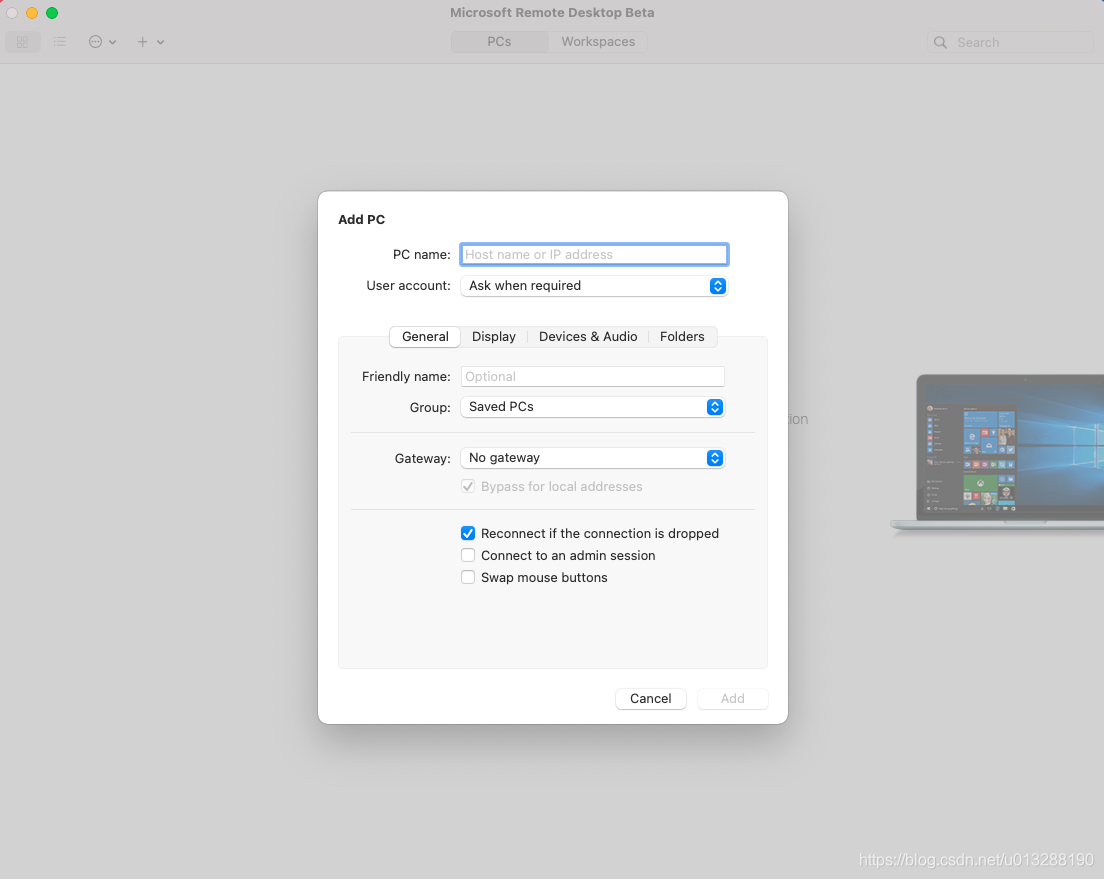Click the Add button
Viewport: 1104px width, 879px height.
(732, 699)
